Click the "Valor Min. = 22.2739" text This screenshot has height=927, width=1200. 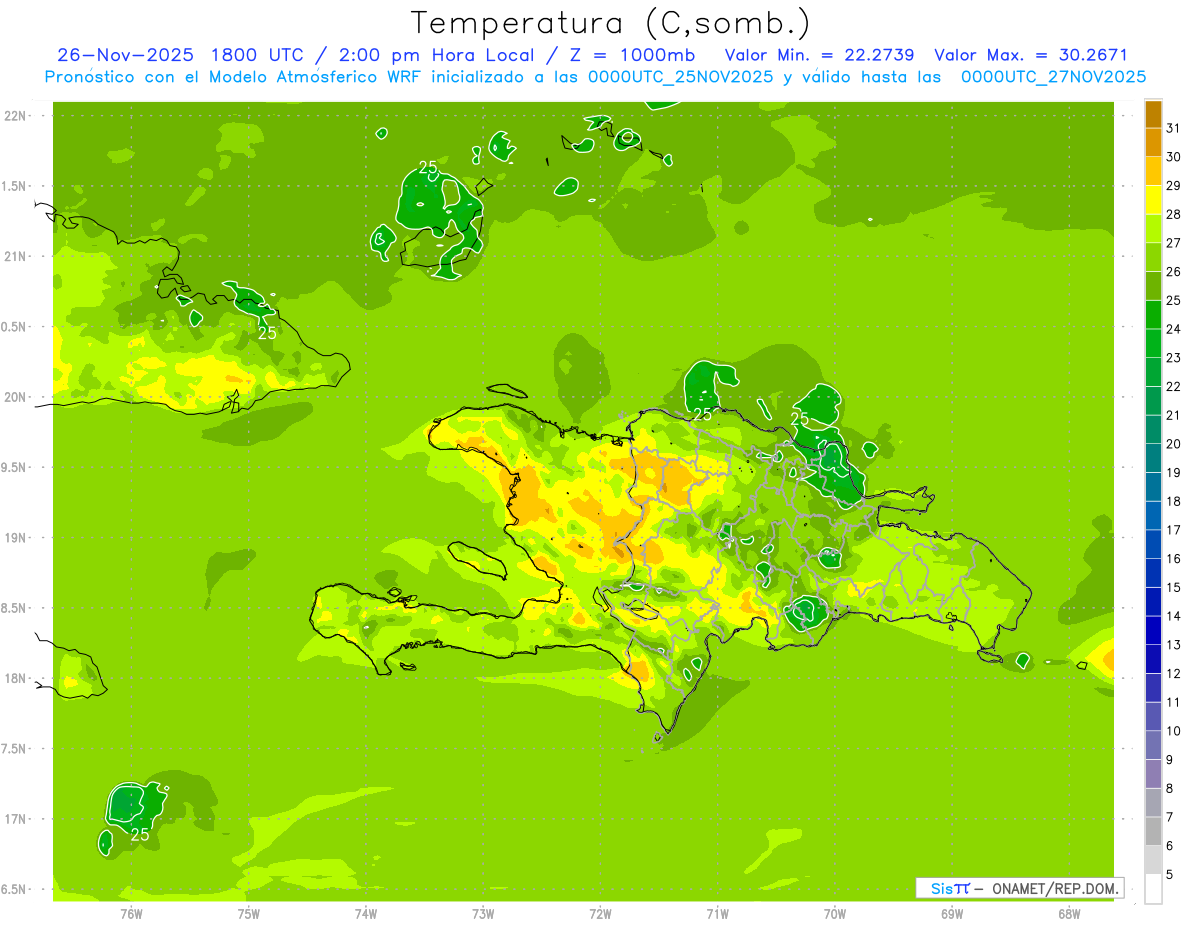coord(819,55)
